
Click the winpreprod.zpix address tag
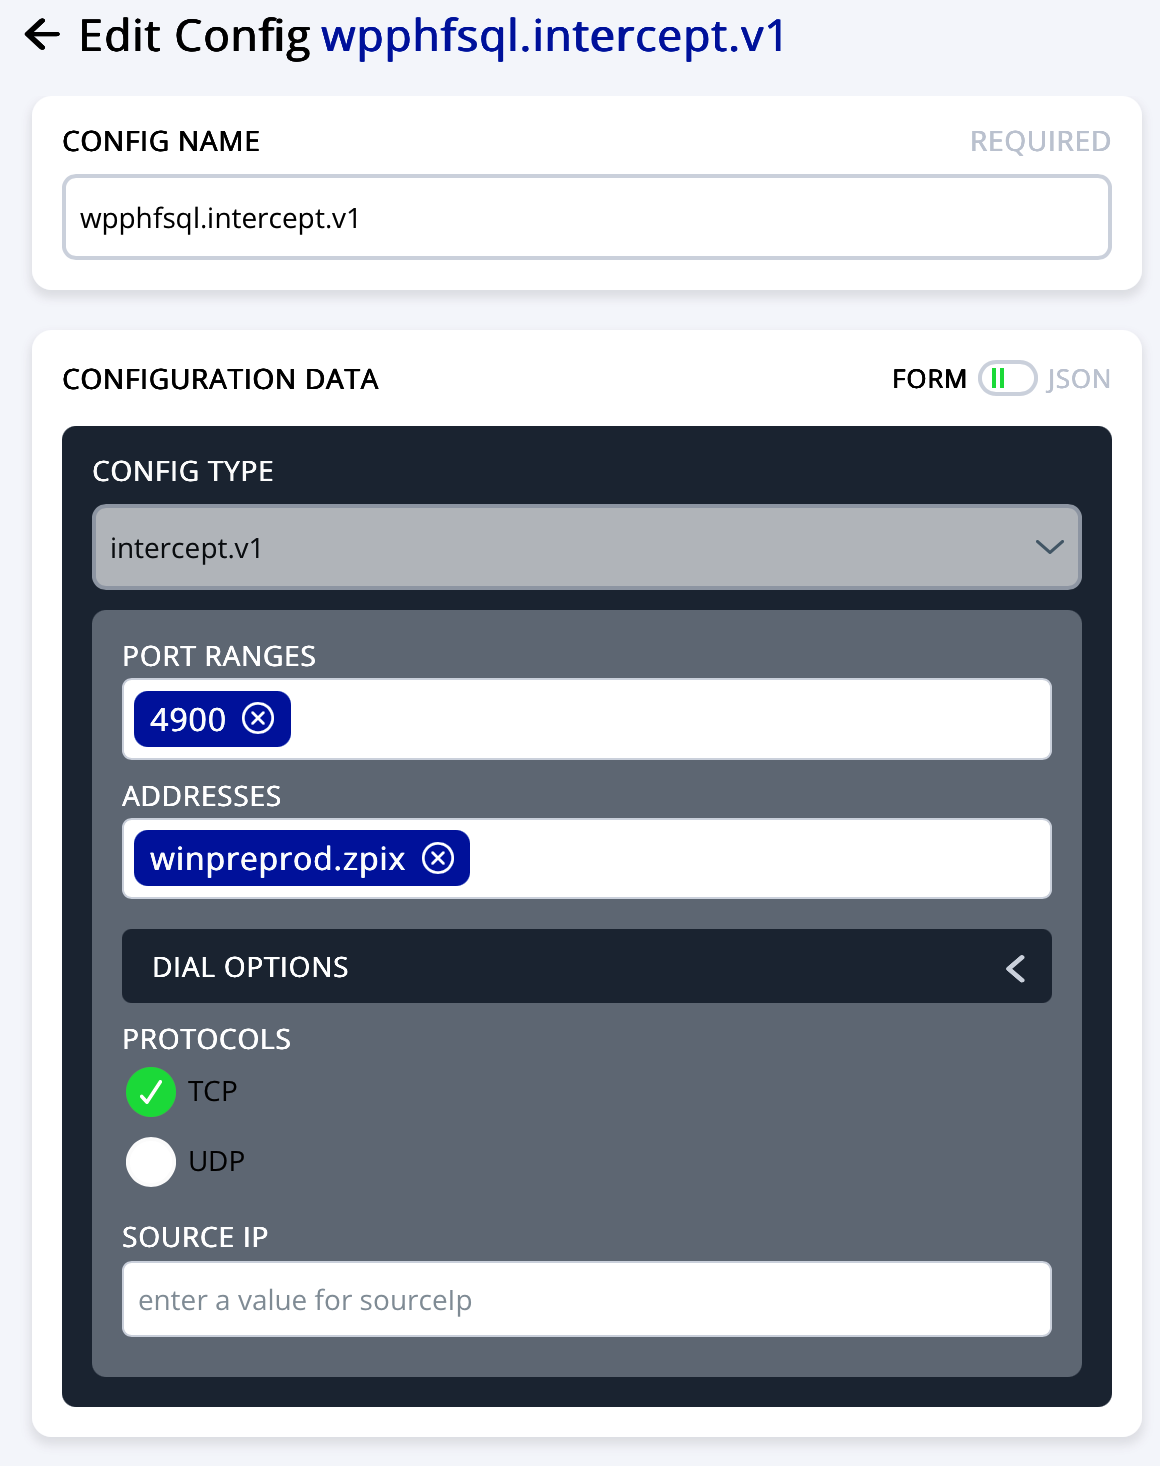277,859
